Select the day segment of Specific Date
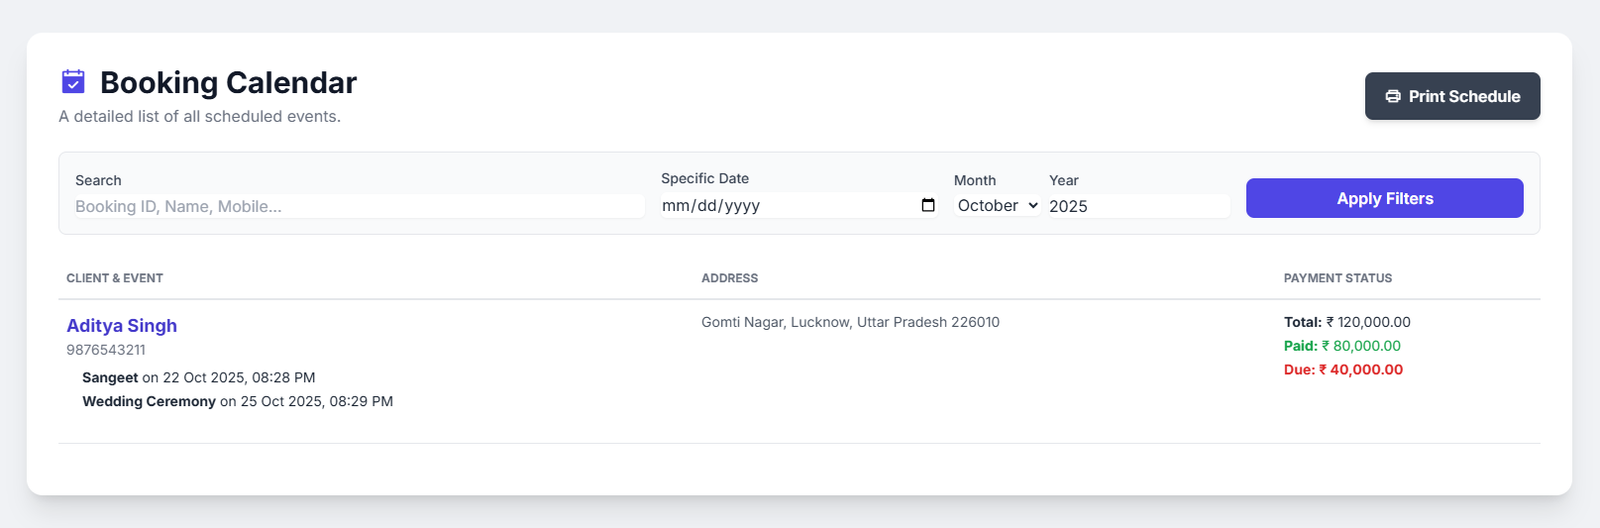1600x528 pixels. point(706,206)
